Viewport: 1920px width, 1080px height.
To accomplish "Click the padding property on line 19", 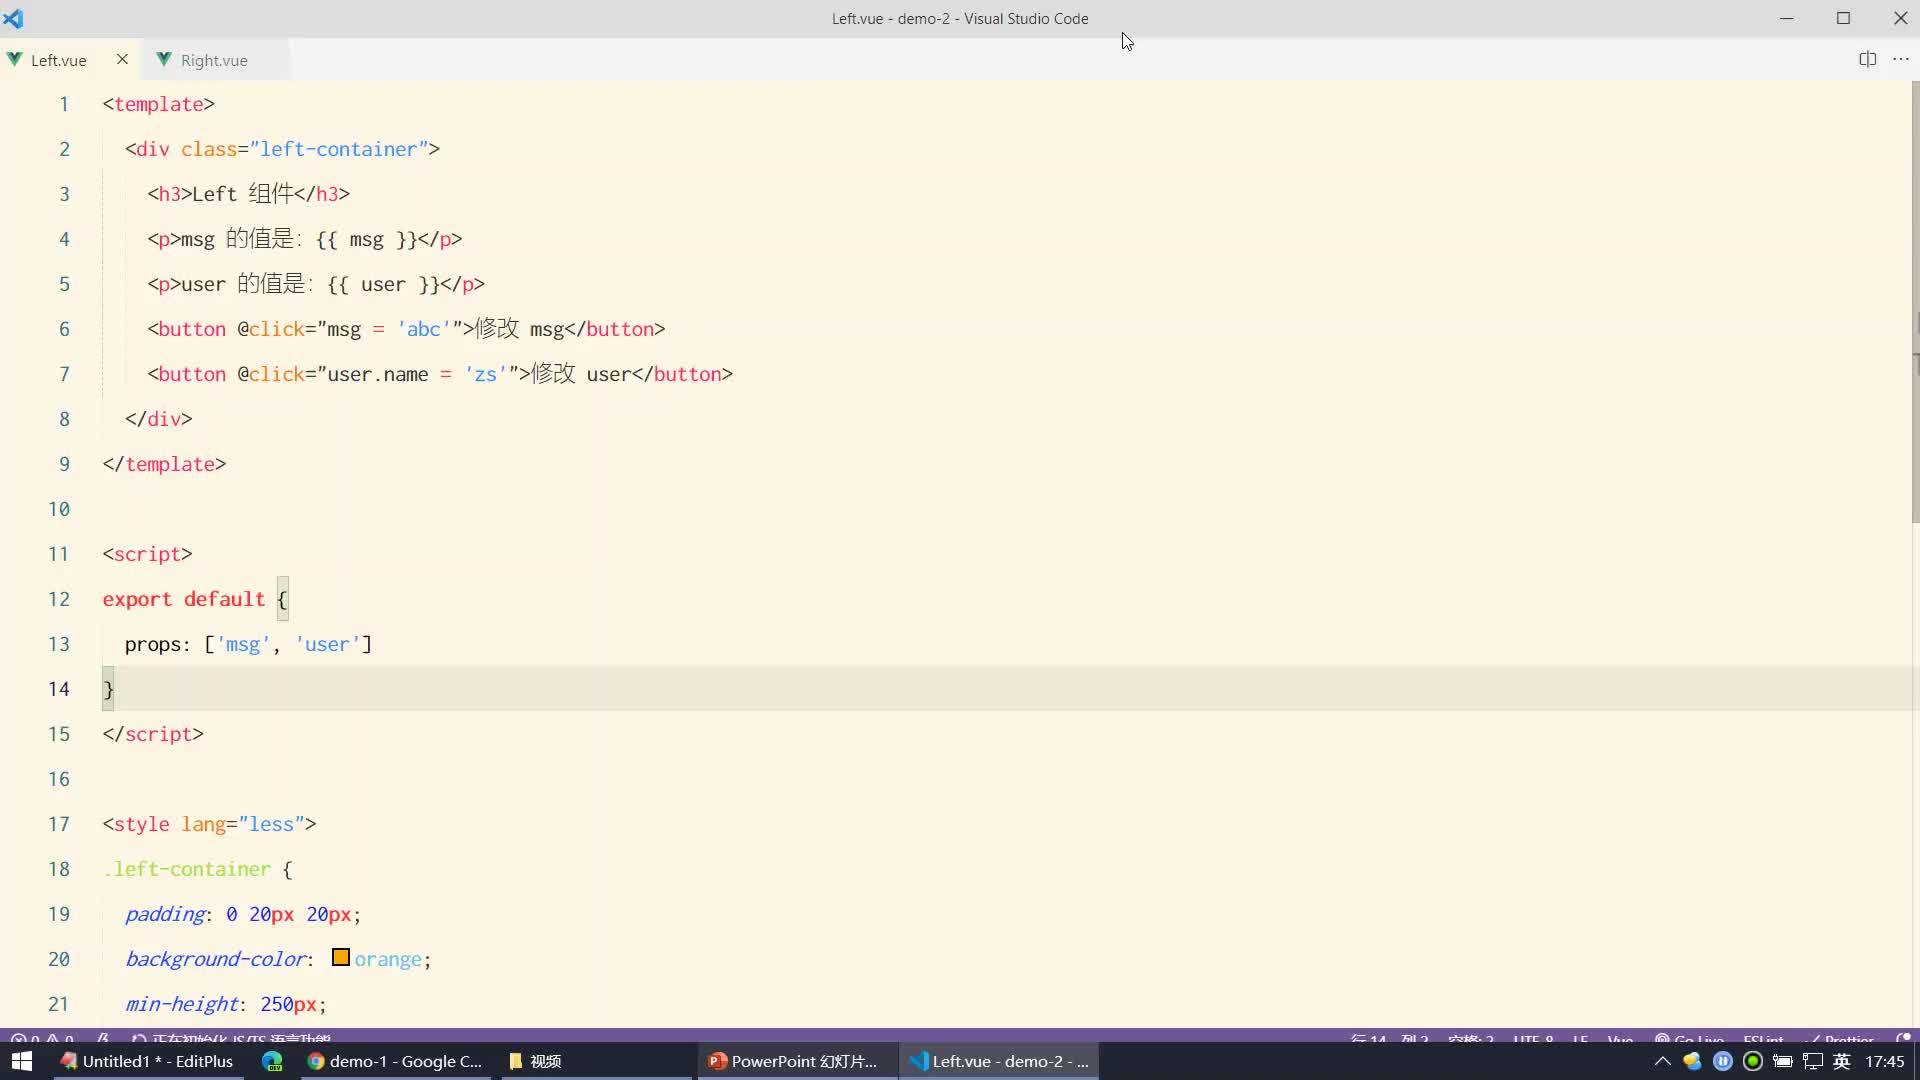I will (x=165, y=914).
